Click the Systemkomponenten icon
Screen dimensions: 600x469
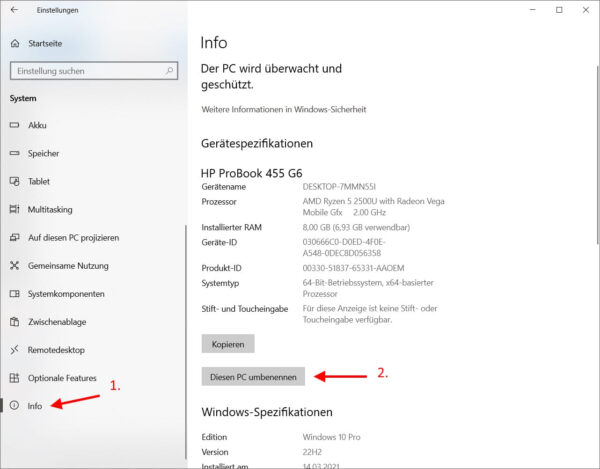pyautogui.click(x=14, y=293)
